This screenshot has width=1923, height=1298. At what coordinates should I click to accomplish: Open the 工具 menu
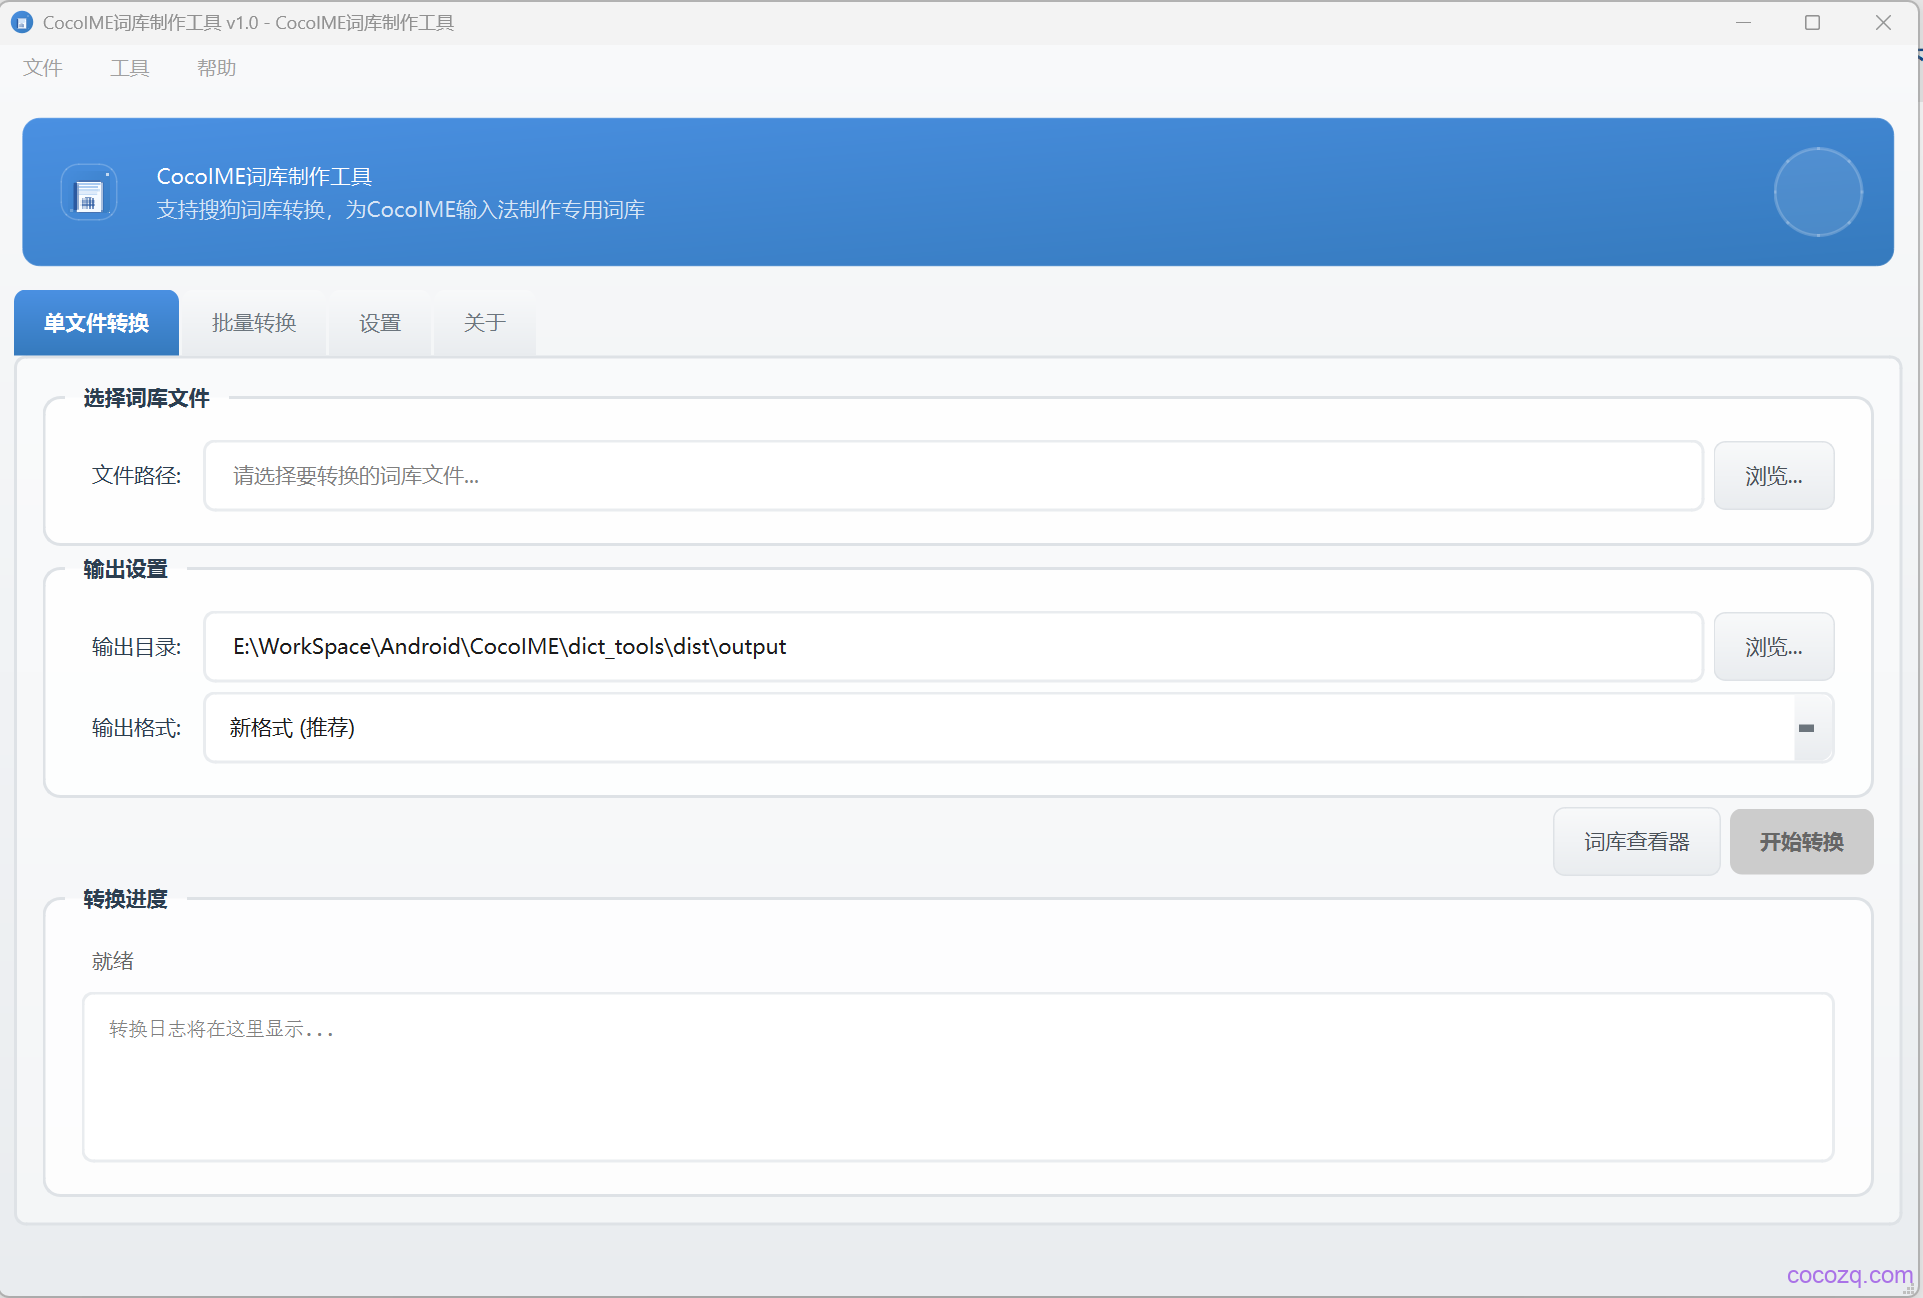[130, 68]
